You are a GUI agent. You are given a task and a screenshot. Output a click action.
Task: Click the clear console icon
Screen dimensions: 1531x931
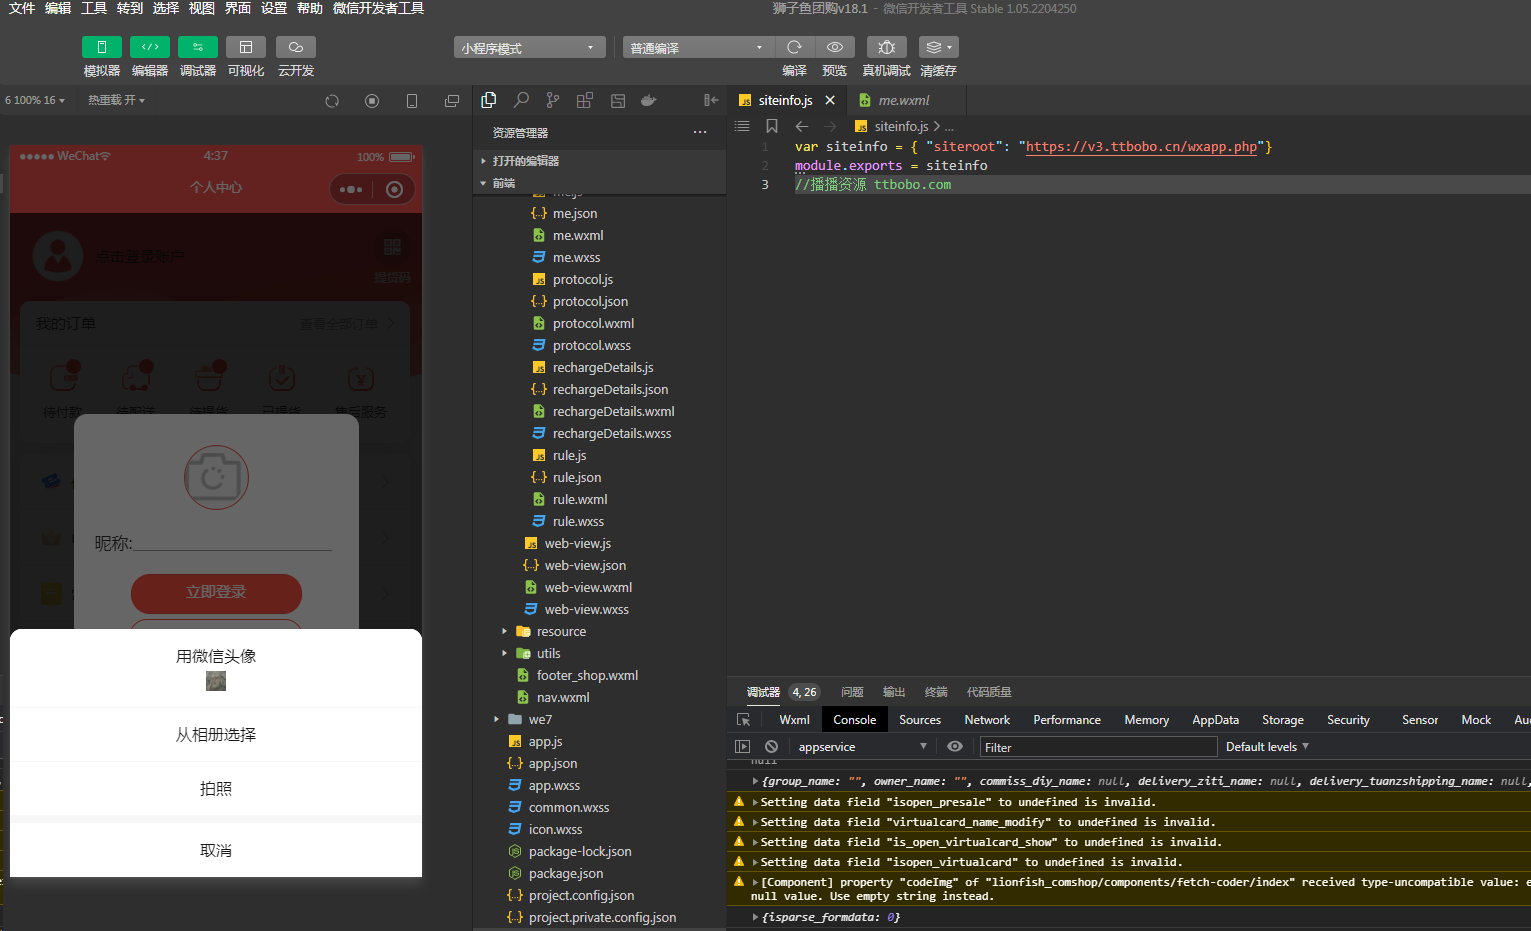point(771,747)
